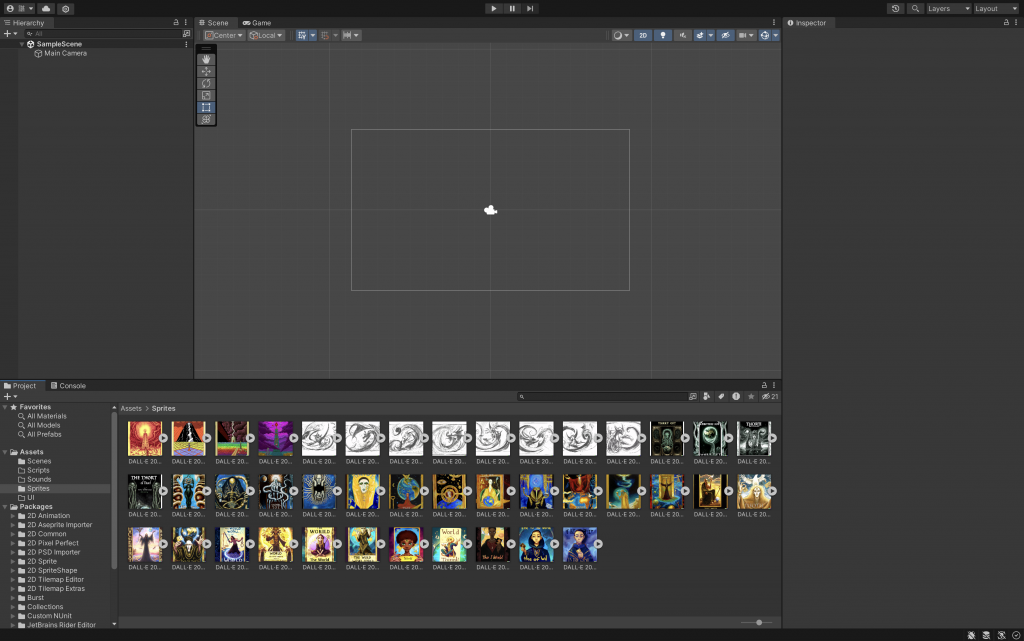Screen dimensions: 1024x641
Task: Click the Pause button
Action: pos(512,8)
